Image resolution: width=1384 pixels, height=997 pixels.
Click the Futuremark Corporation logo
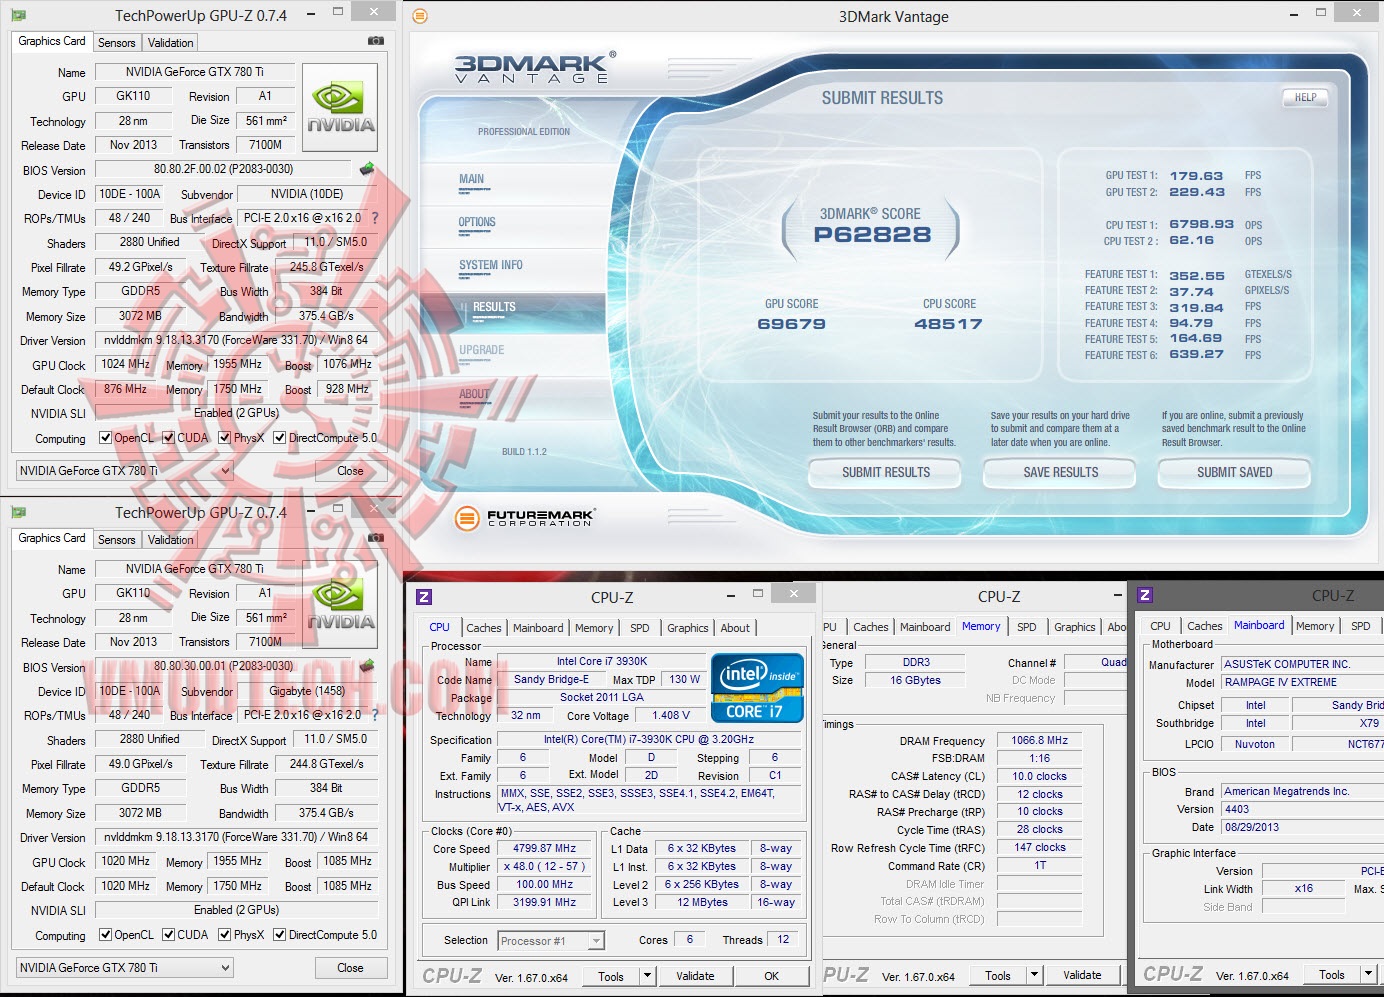point(524,518)
